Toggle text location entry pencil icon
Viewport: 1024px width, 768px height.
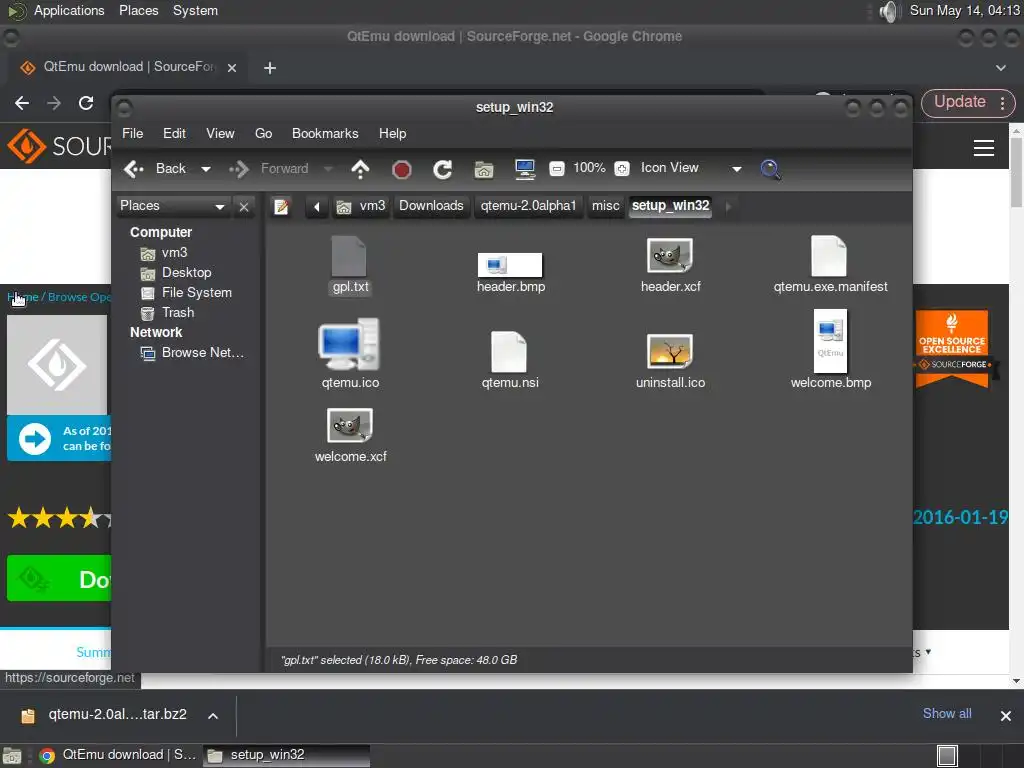[x=281, y=207]
